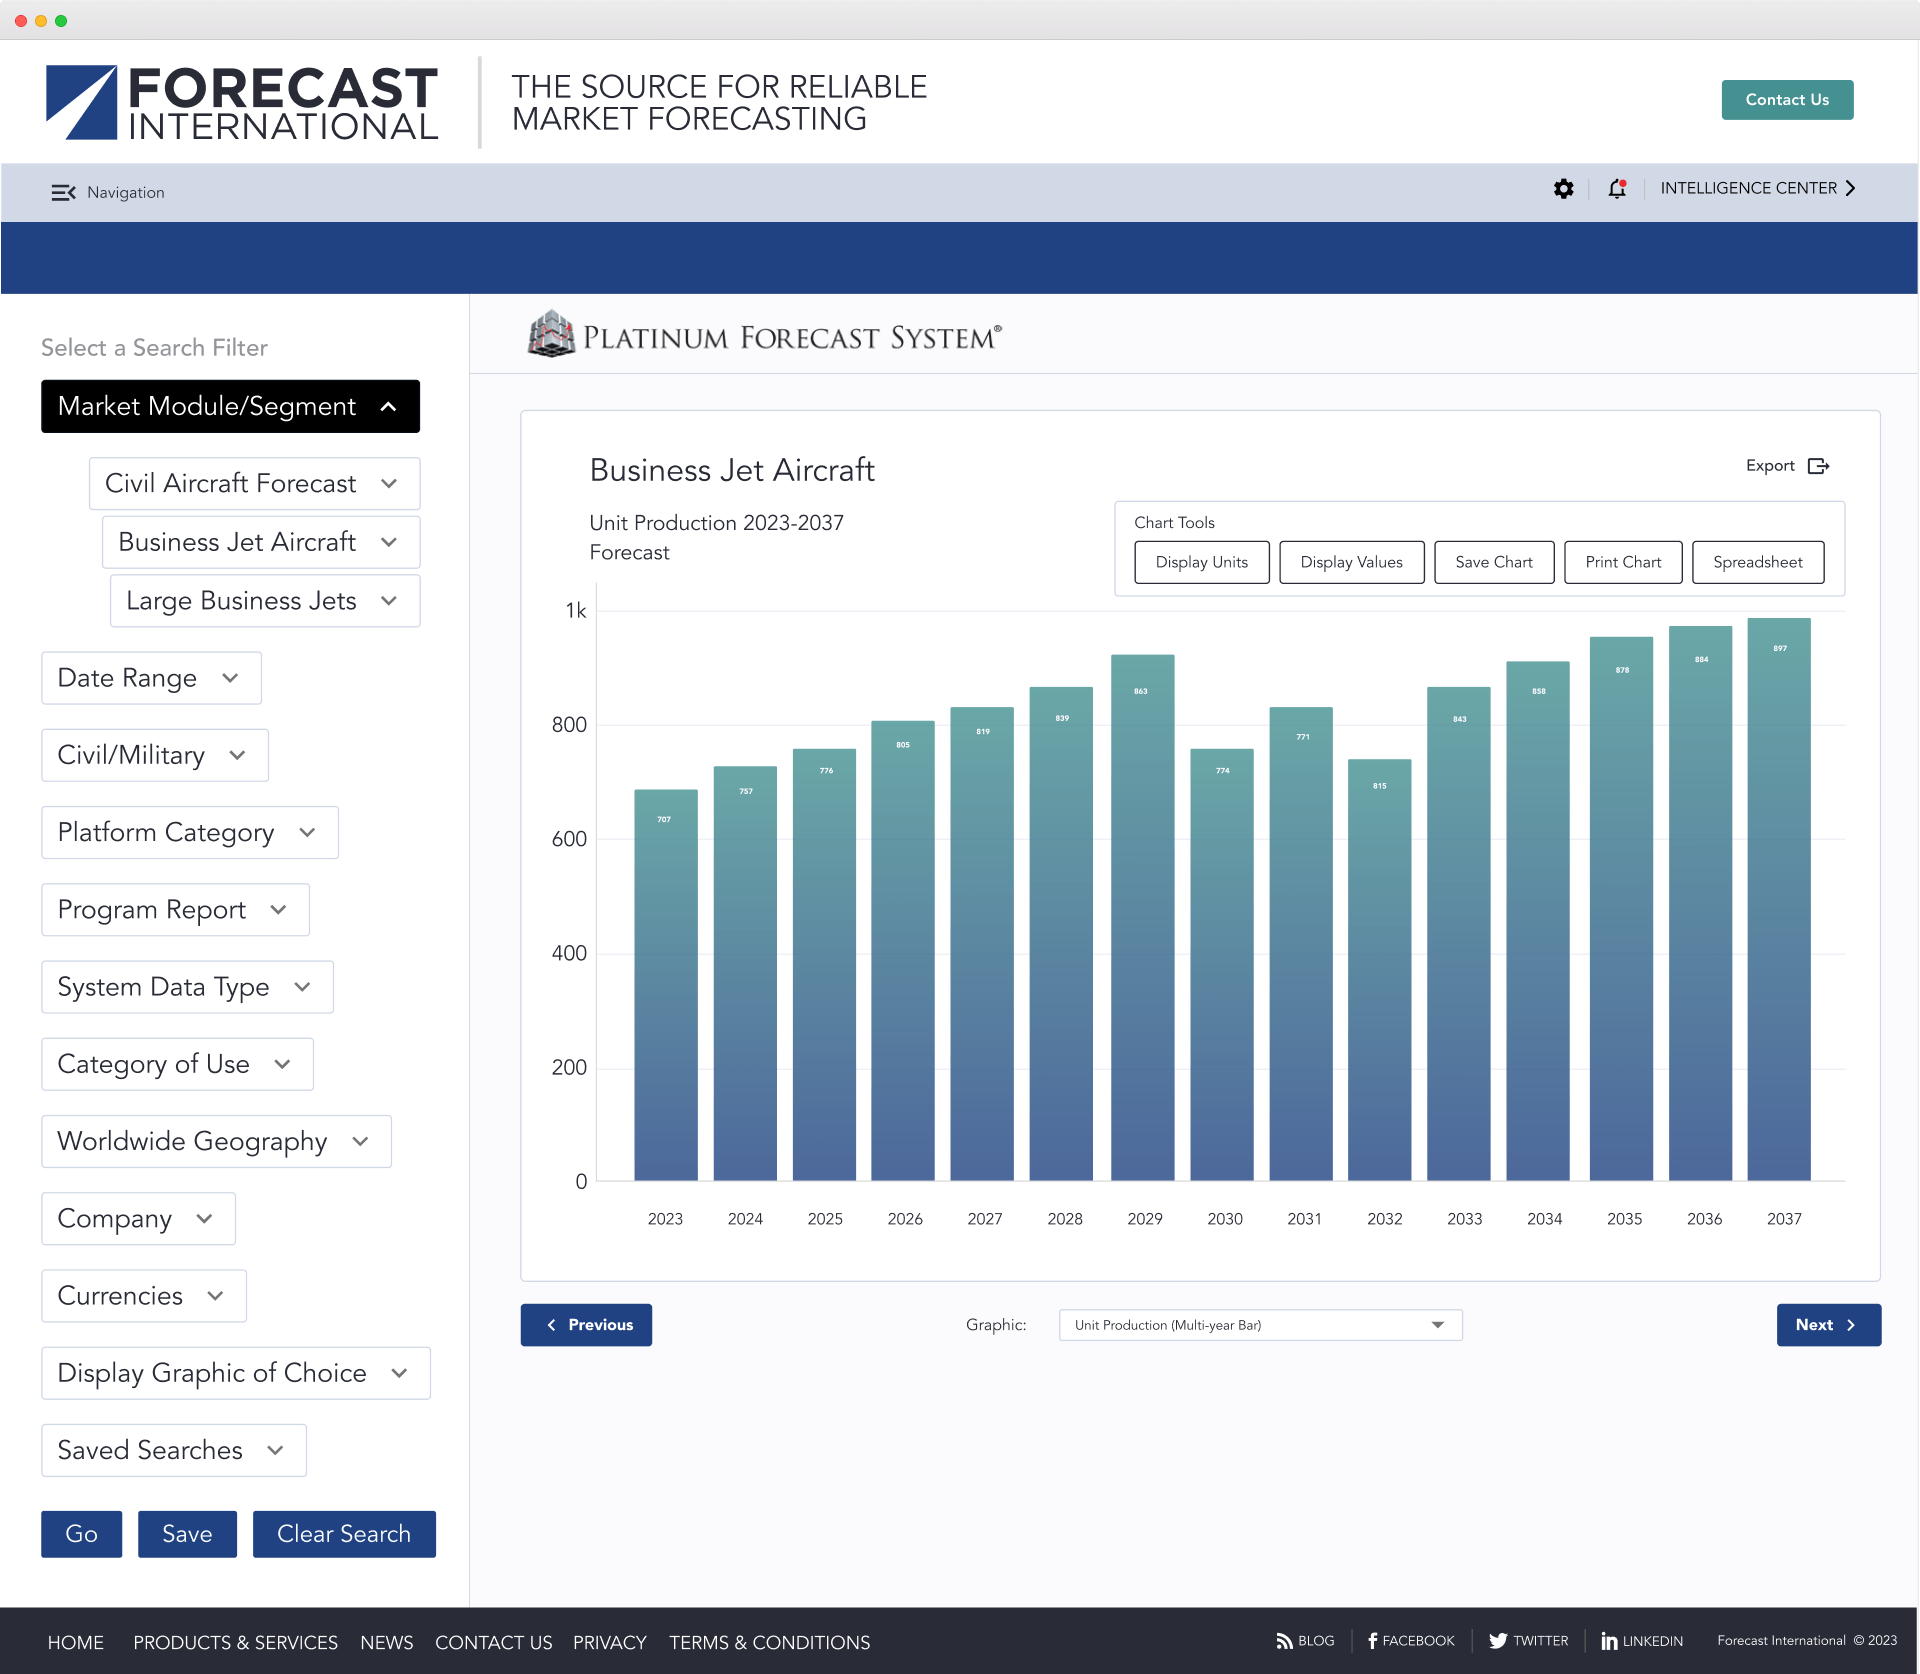Open the Civil/Military filter
The width and height of the screenshot is (1920, 1674).
pos(155,755)
